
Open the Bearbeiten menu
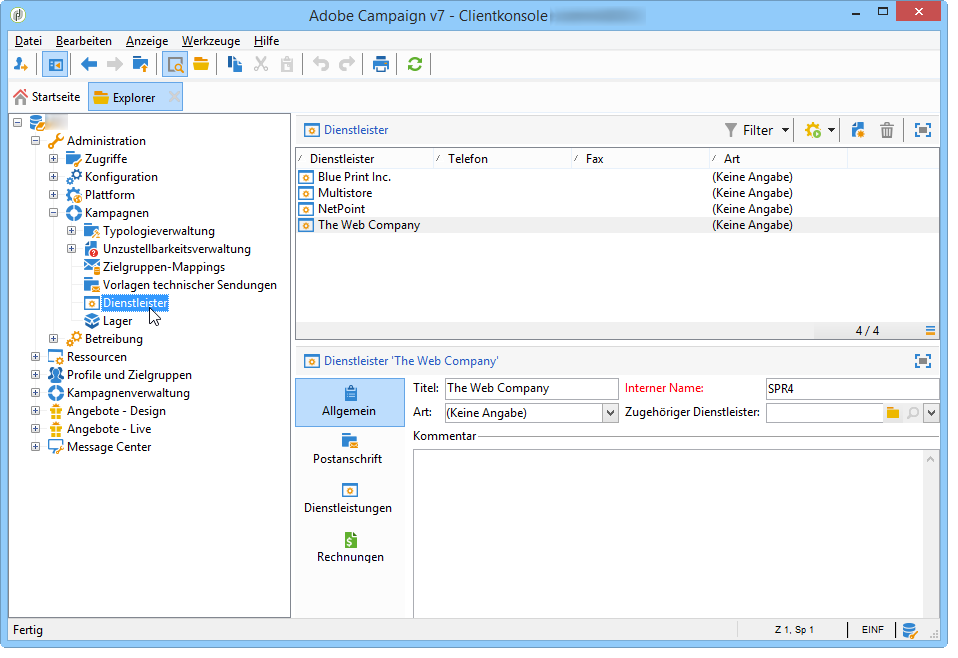pyautogui.click(x=84, y=41)
